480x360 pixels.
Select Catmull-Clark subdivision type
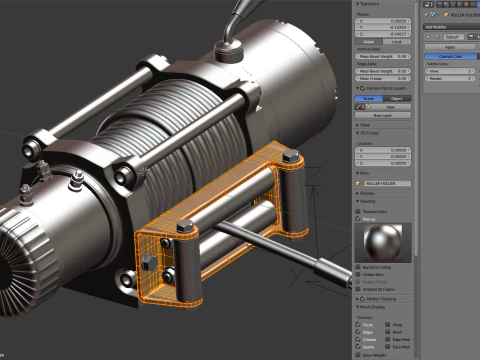click(451, 56)
